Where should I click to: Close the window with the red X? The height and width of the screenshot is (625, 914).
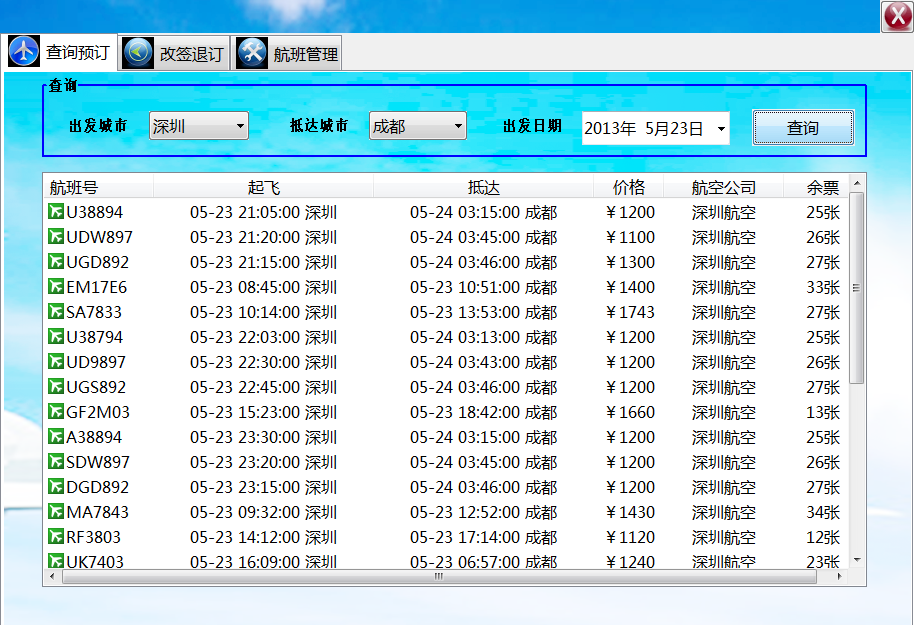(897, 16)
